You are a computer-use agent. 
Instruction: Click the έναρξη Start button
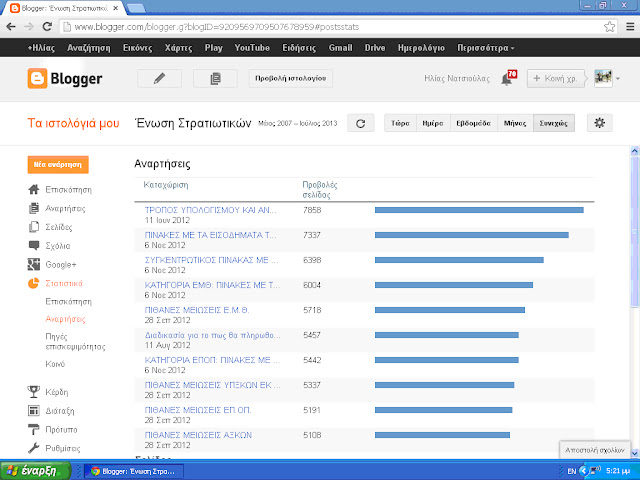(36, 471)
